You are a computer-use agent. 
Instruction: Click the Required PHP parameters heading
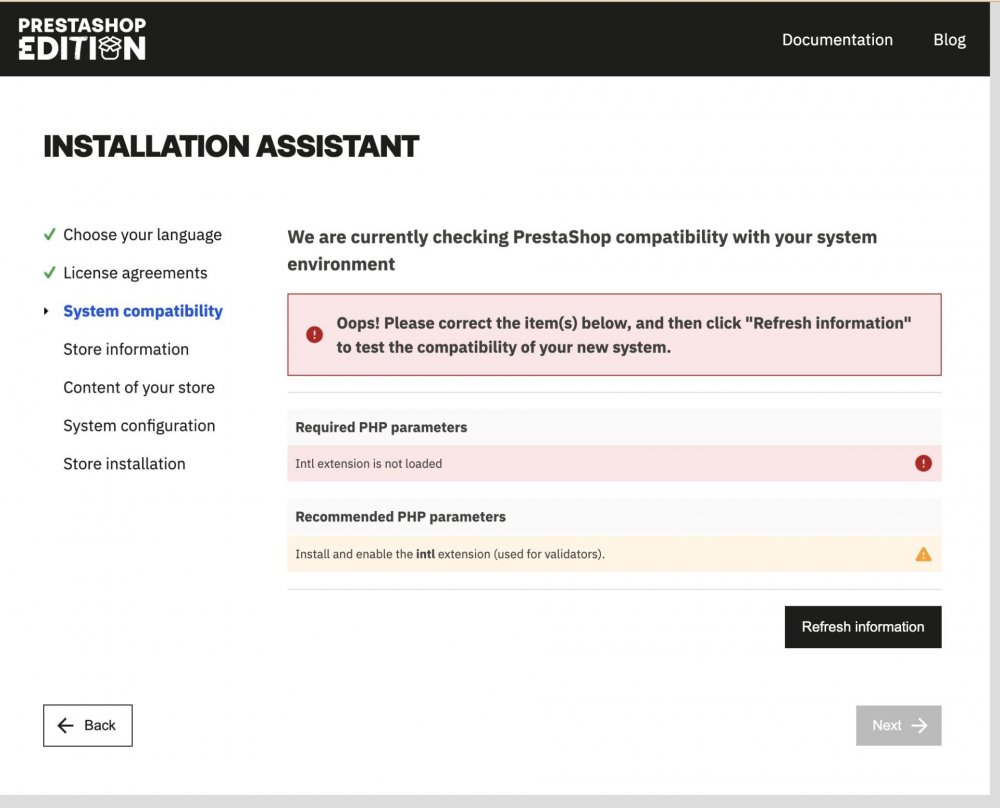(381, 427)
